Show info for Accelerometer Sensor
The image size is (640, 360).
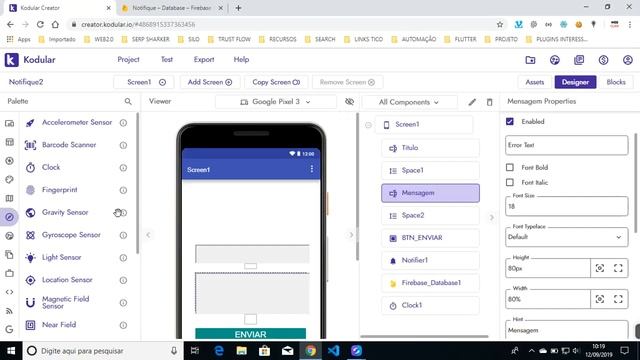(123, 122)
